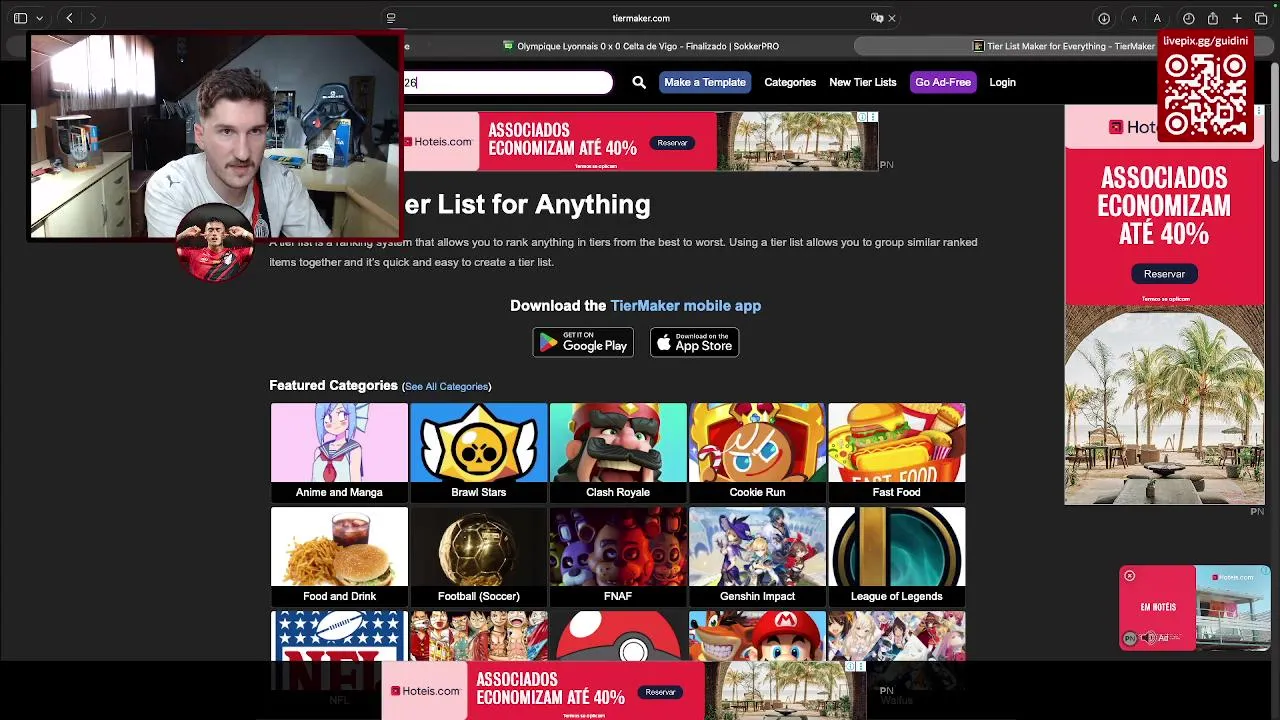
Task: Open the See All Categories link
Action: coord(446,387)
